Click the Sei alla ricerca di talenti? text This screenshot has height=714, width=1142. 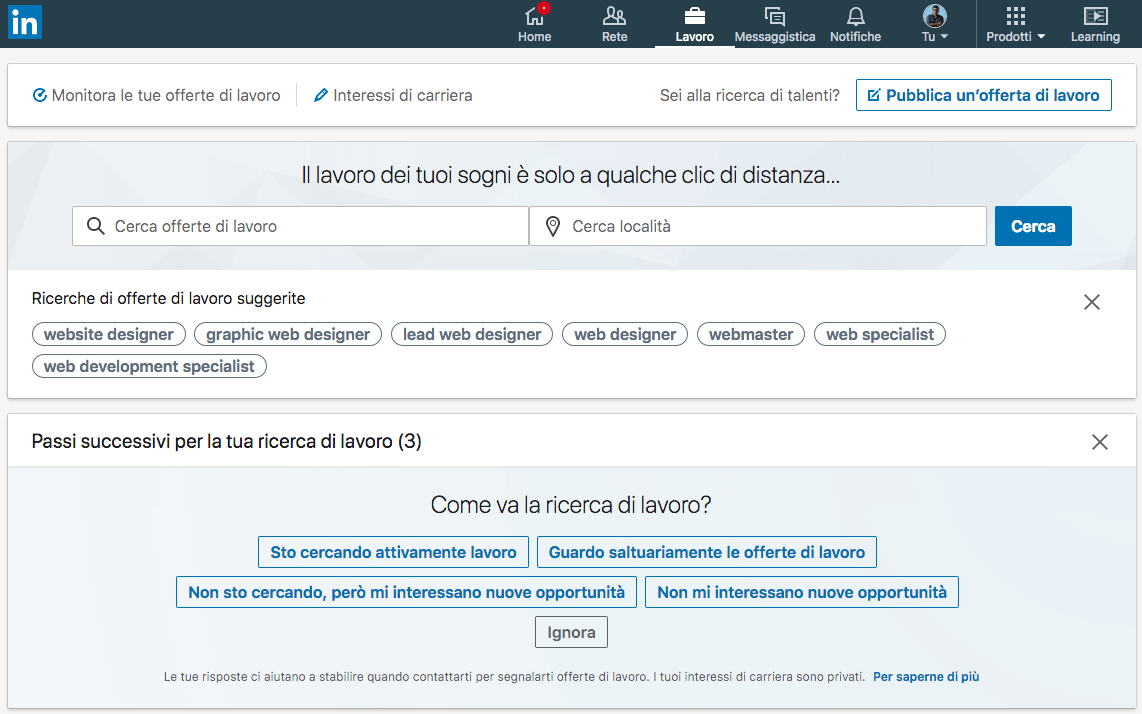749,95
